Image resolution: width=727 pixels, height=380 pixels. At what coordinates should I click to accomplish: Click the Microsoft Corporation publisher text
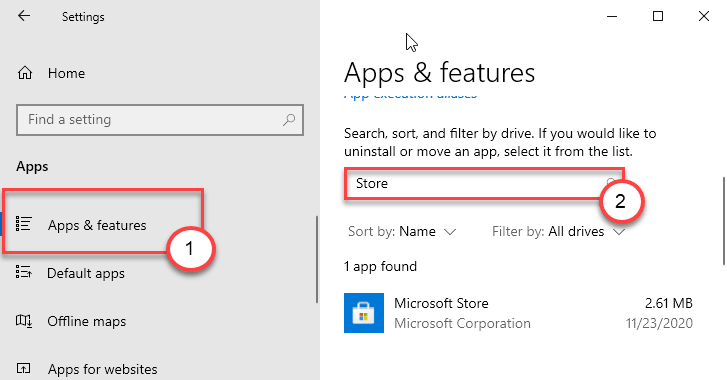coord(462,323)
